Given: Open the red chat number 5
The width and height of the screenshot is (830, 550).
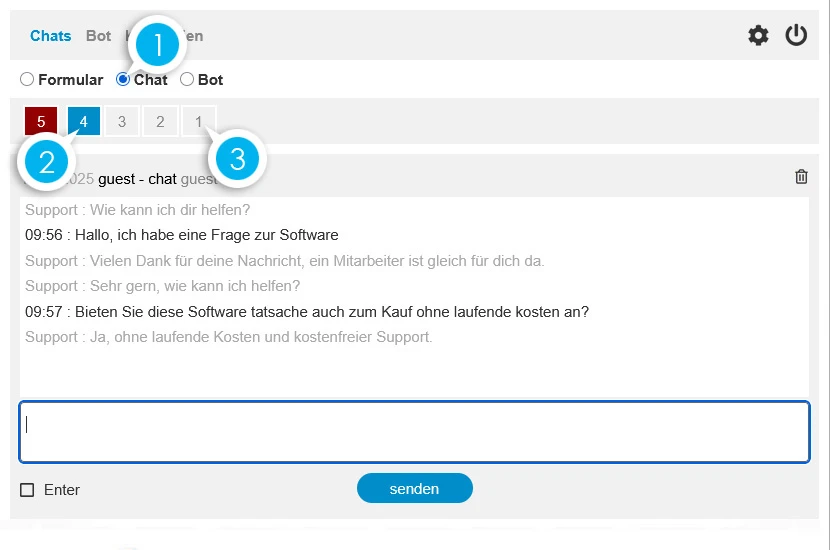Looking at the screenshot, I should pyautogui.click(x=41, y=122).
